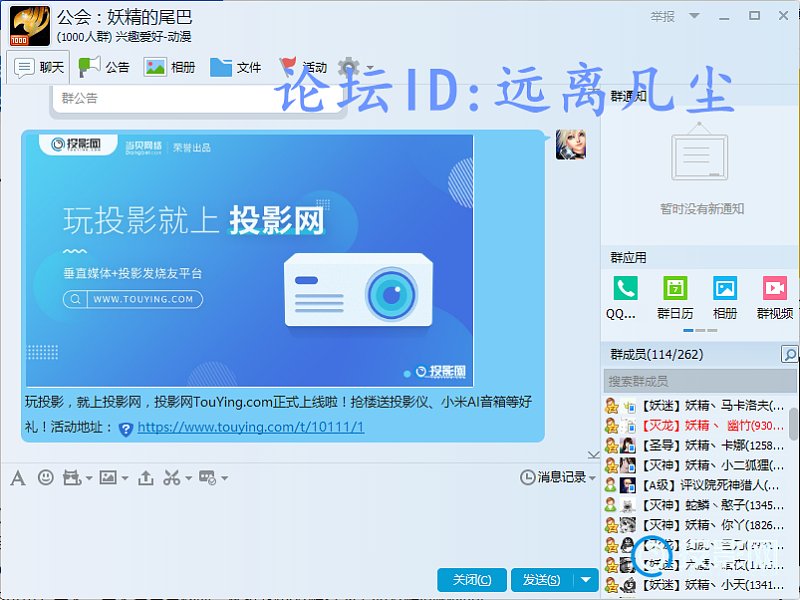Switch to the 公告 announcements tab

(105, 68)
